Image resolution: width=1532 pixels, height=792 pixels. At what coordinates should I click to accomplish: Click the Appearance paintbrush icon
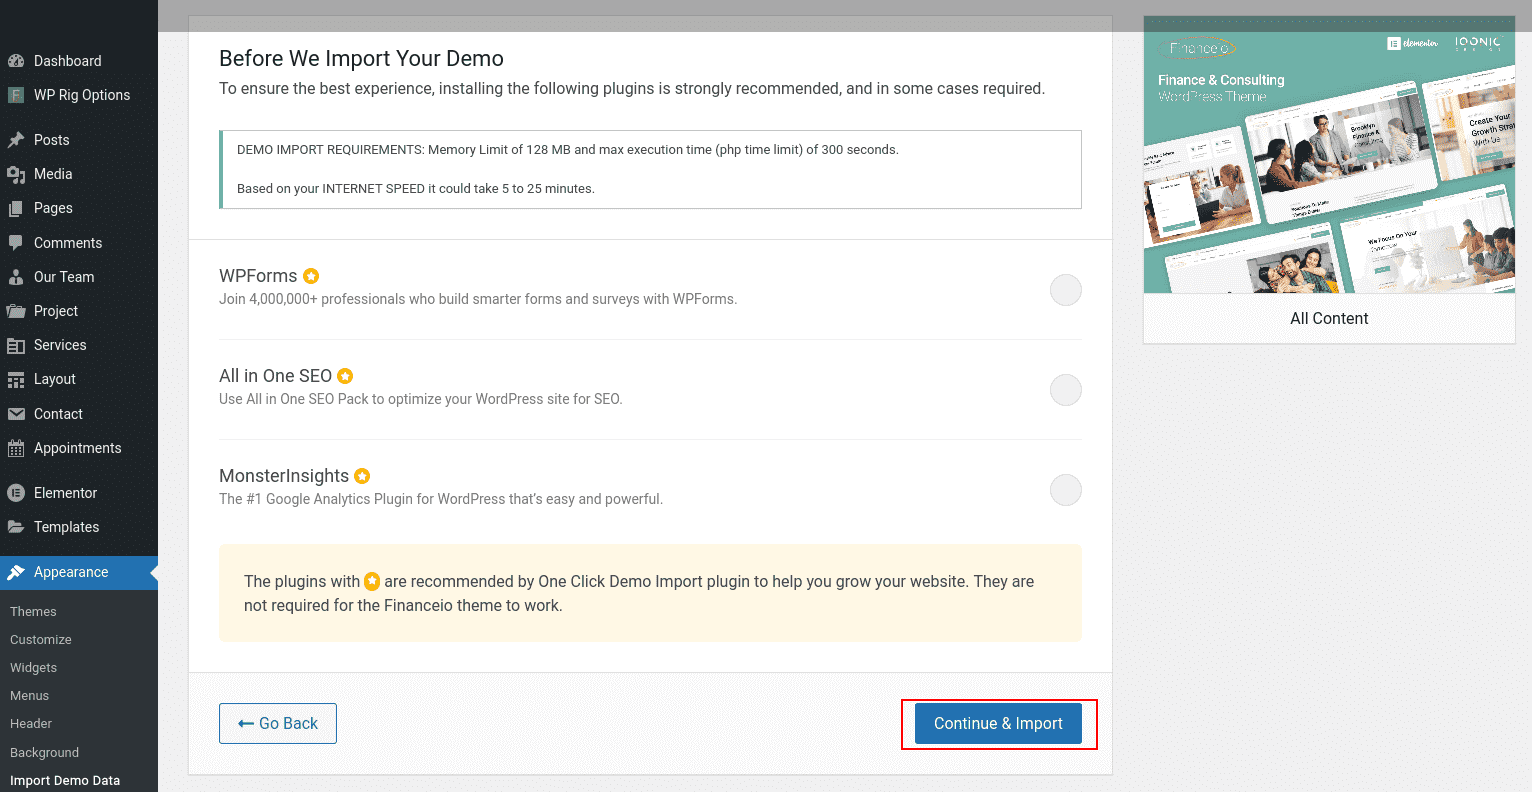(16, 572)
